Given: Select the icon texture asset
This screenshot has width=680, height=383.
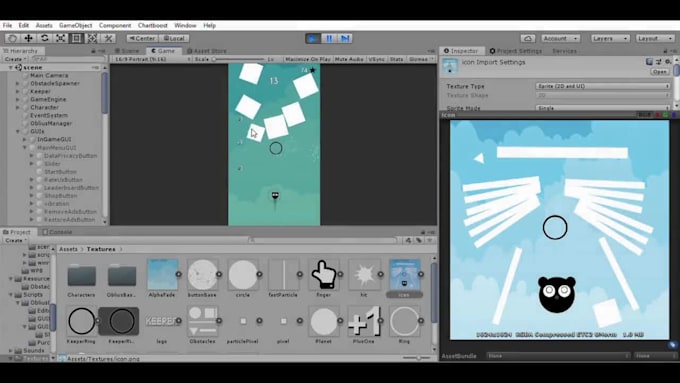Looking at the screenshot, I should 404,278.
